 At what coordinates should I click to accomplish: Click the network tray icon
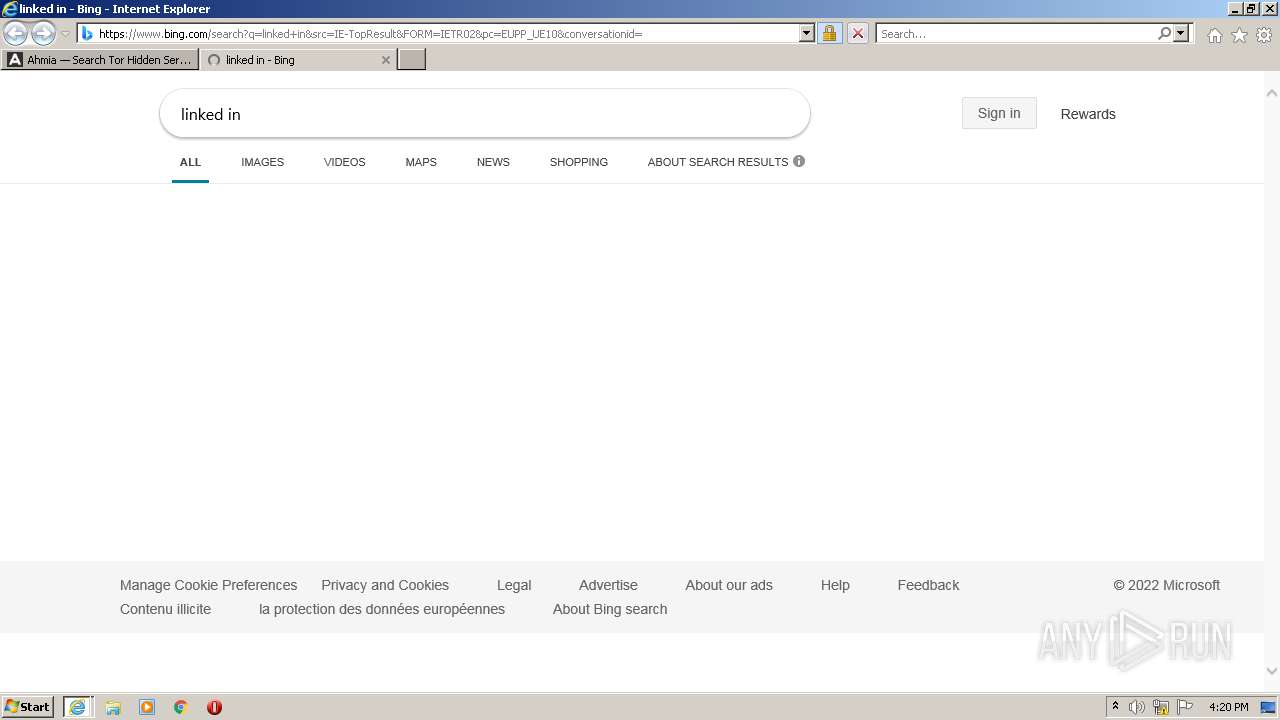(x=1161, y=707)
